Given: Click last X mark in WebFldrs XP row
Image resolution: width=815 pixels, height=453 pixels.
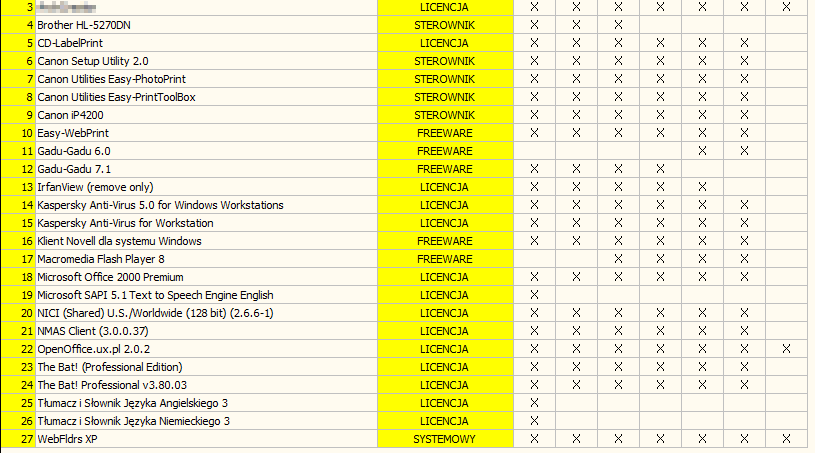Looking at the screenshot, I should pyautogui.click(x=786, y=439).
